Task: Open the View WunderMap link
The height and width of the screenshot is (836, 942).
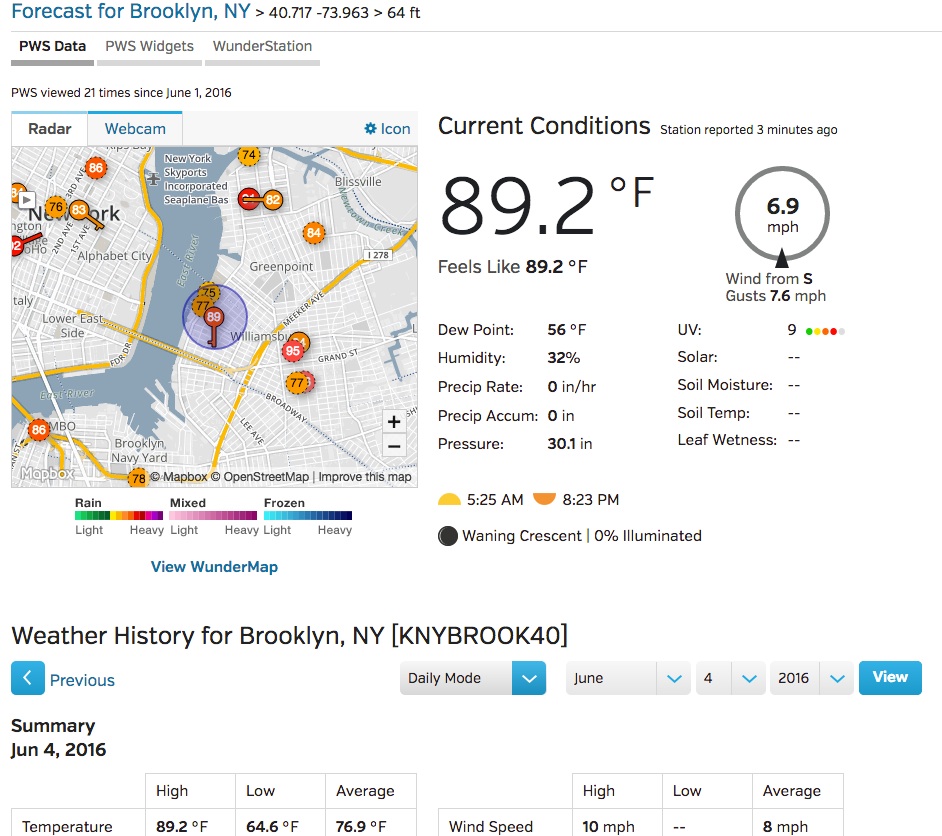Action: click(x=214, y=567)
